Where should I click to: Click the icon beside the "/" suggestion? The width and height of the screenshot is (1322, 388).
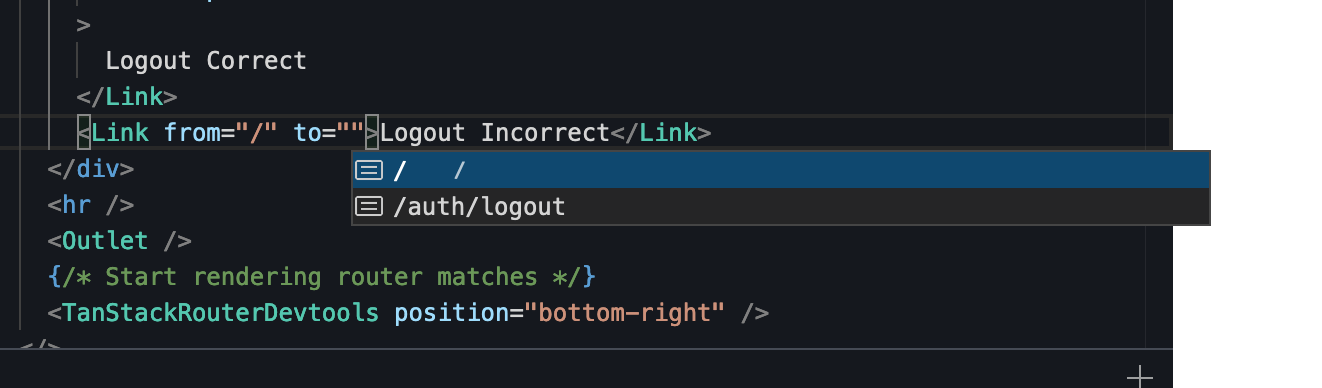370,170
